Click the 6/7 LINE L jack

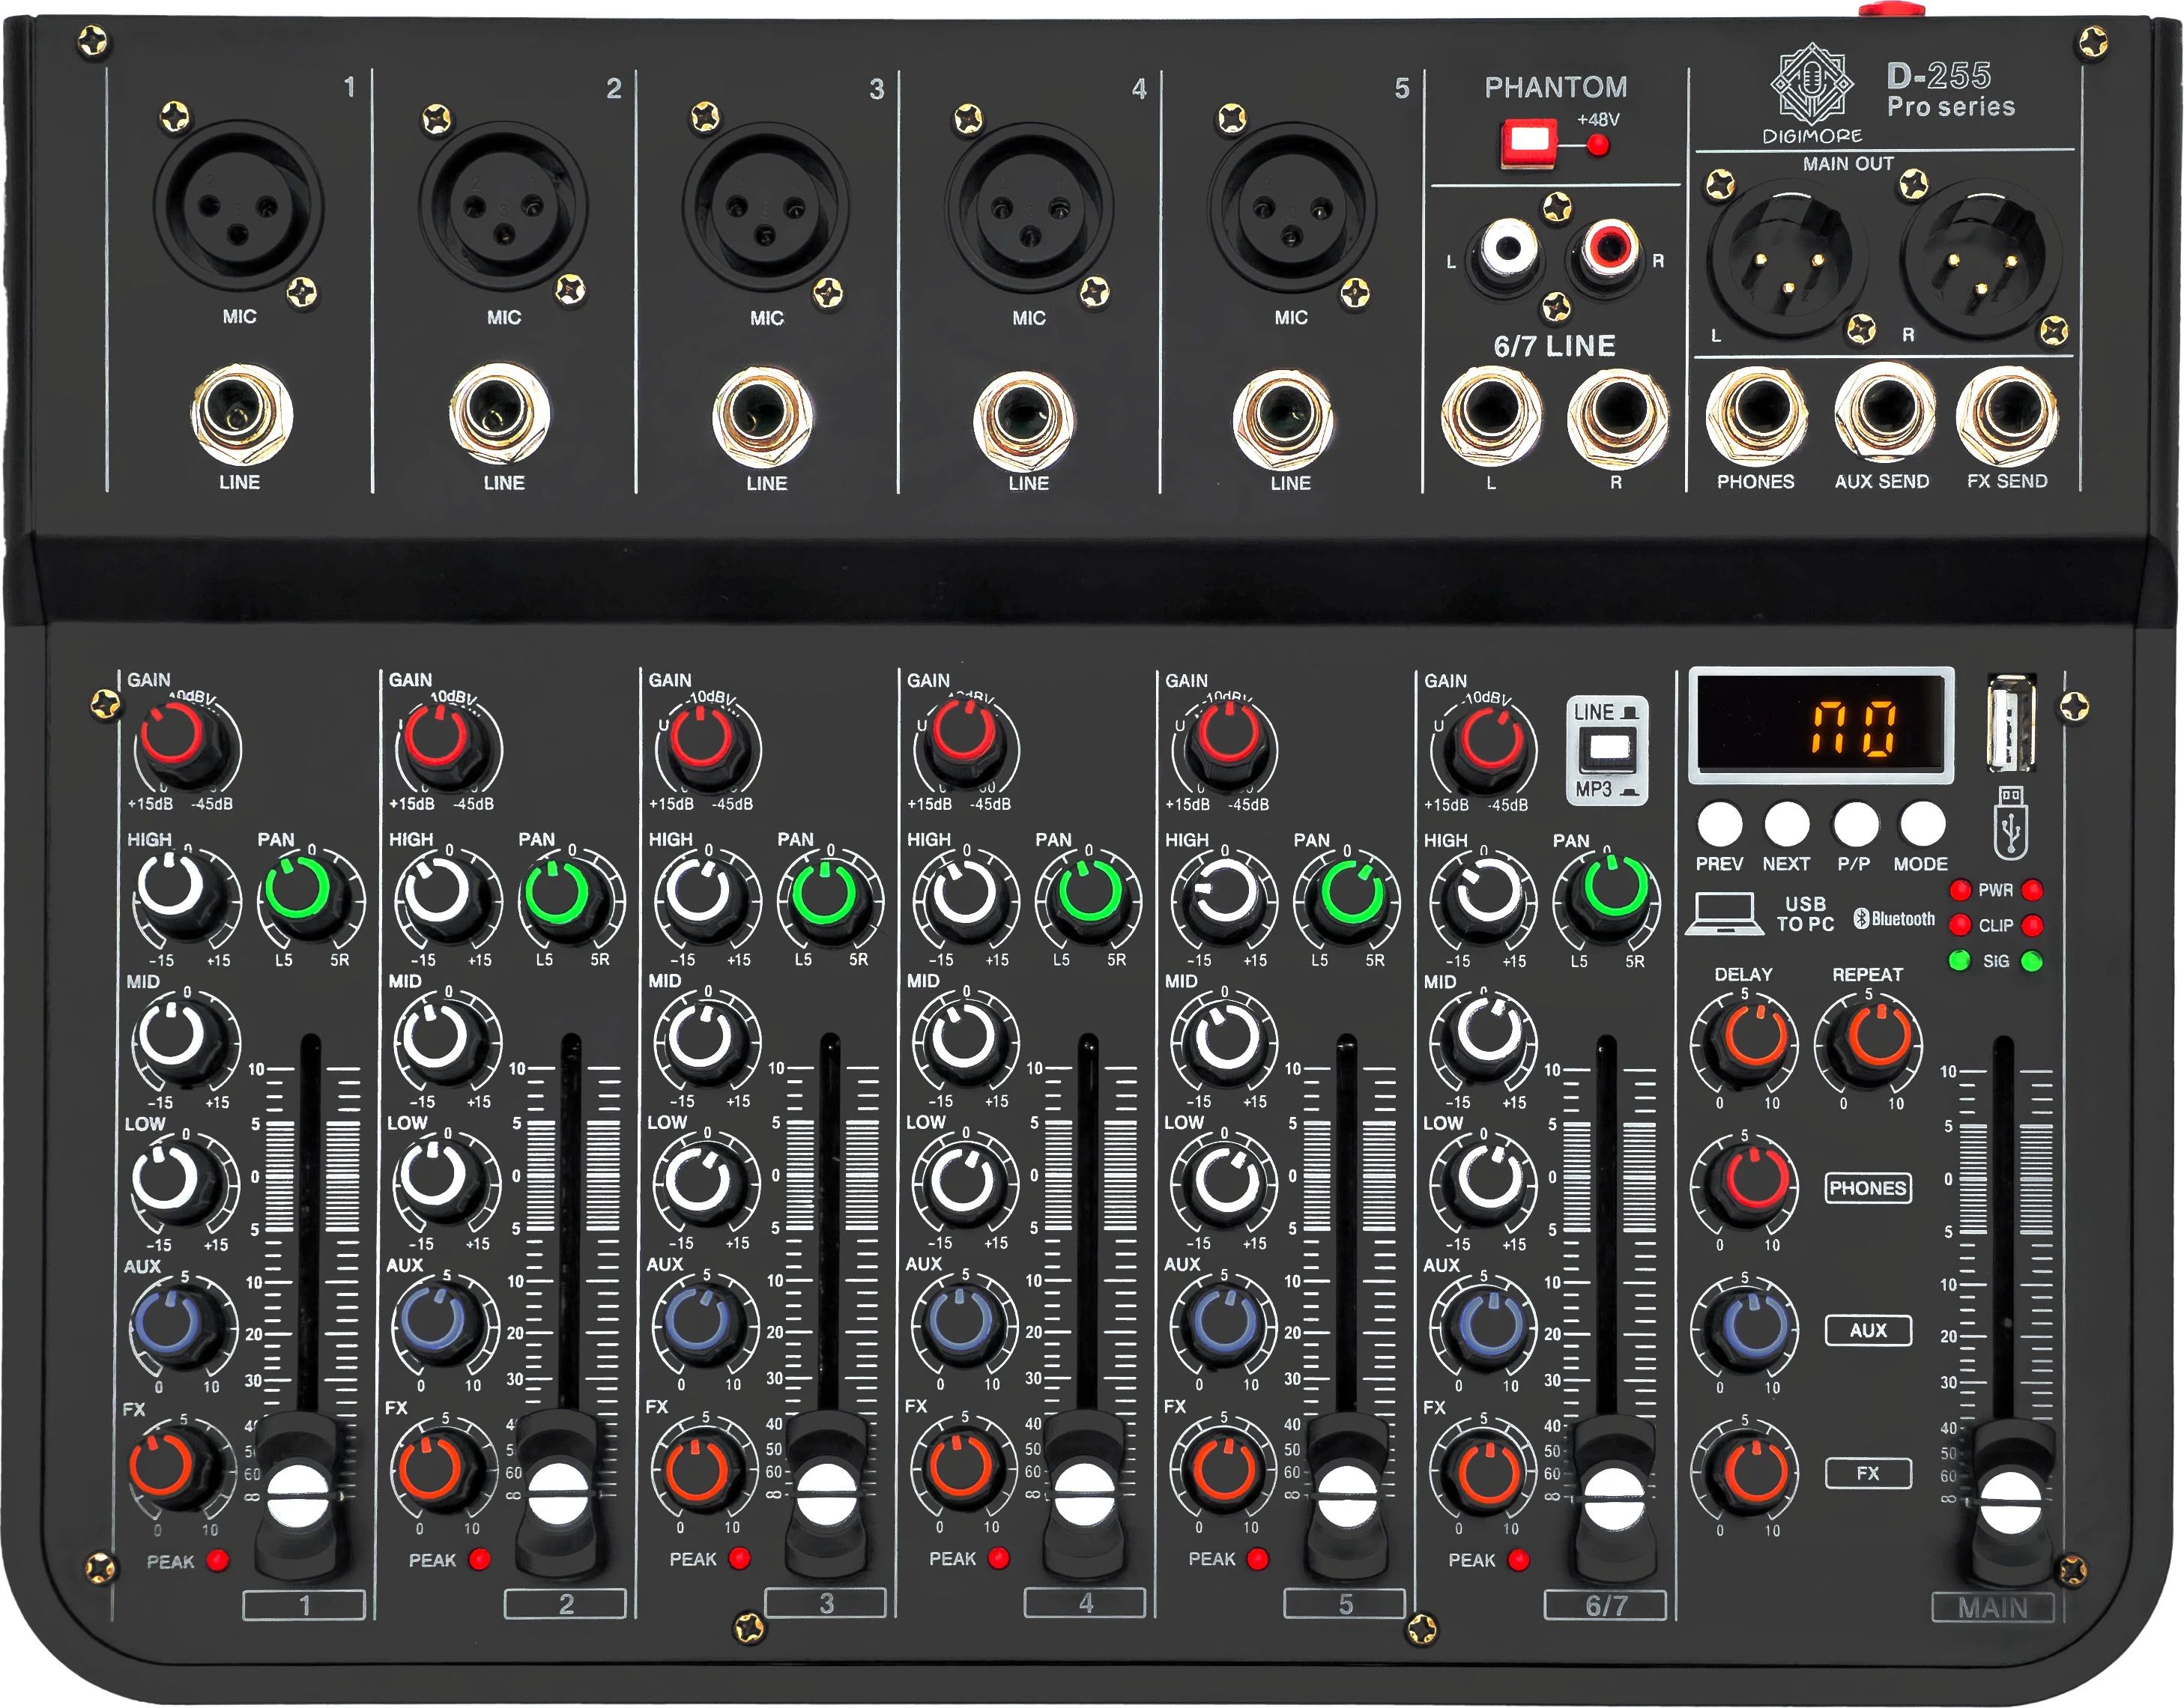point(1491,414)
